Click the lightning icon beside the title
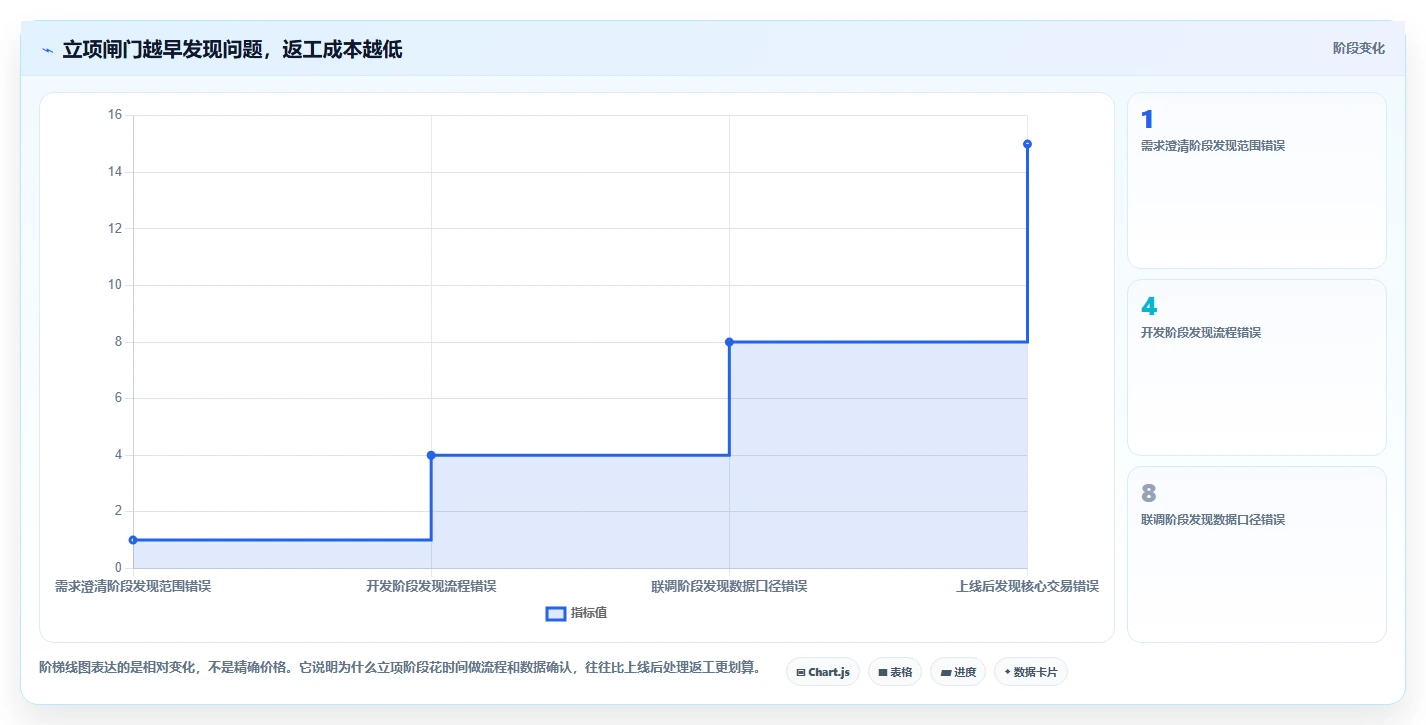 point(47,49)
